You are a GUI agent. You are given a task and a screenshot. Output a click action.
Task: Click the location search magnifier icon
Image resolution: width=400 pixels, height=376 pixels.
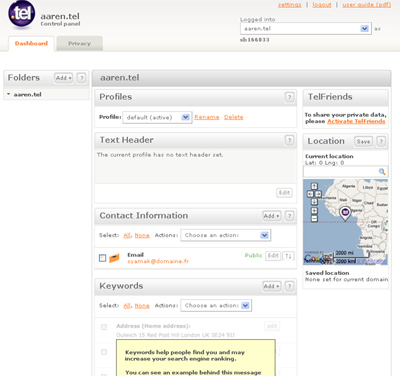pos(382,172)
